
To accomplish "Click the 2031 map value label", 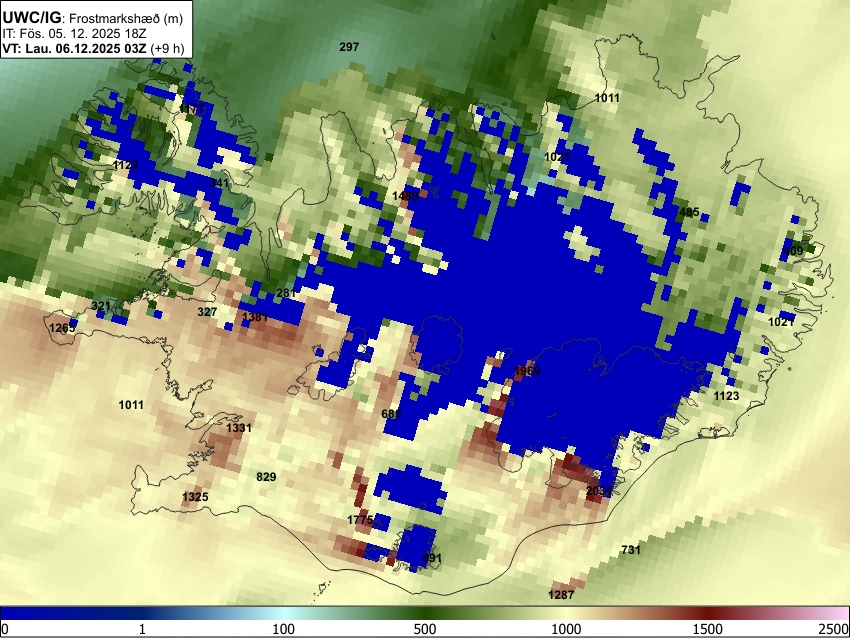I will tap(599, 491).
